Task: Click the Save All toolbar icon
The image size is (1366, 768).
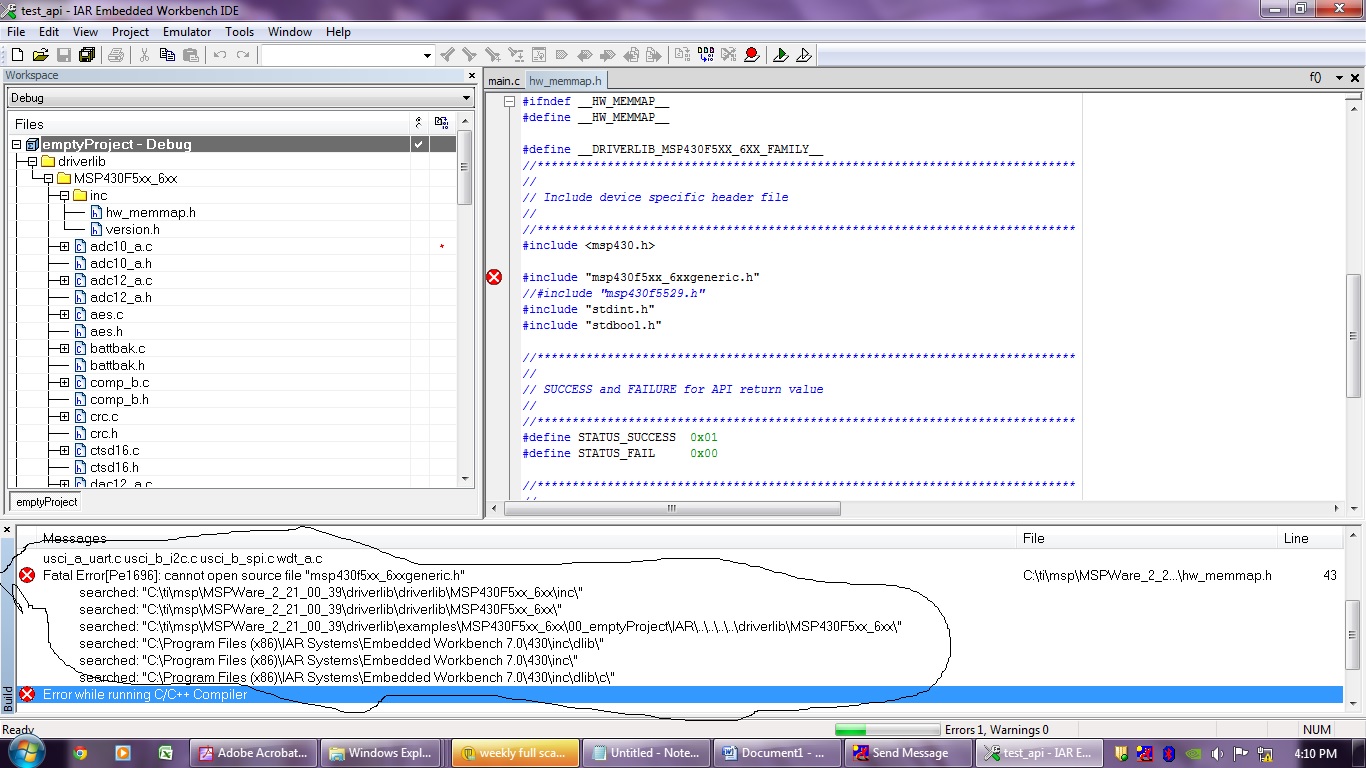Action: coord(87,55)
